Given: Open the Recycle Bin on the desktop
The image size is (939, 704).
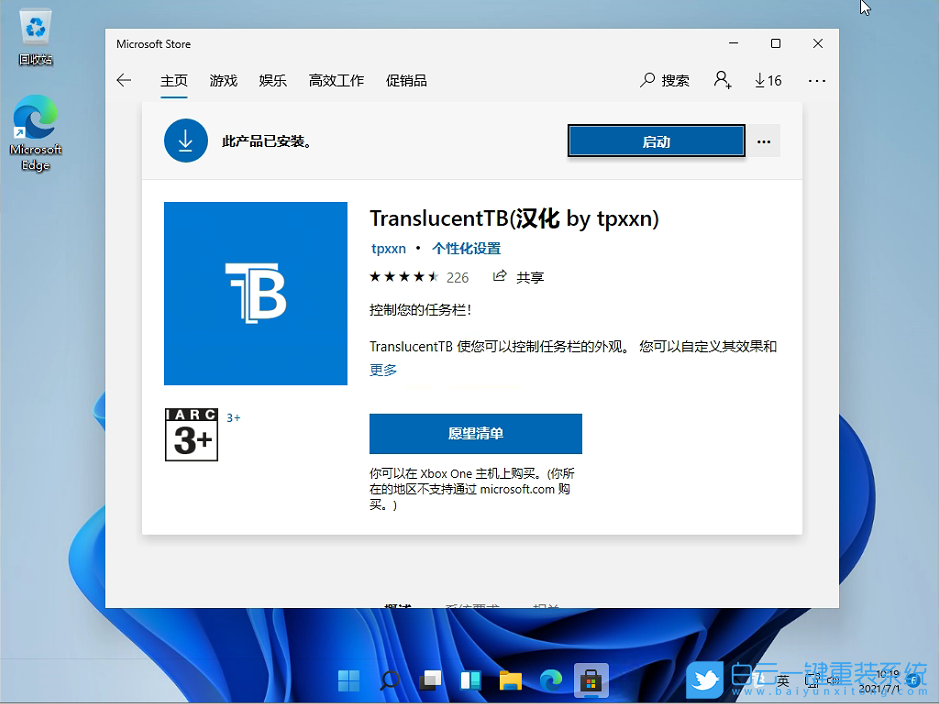Looking at the screenshot, I should [35, 25].
